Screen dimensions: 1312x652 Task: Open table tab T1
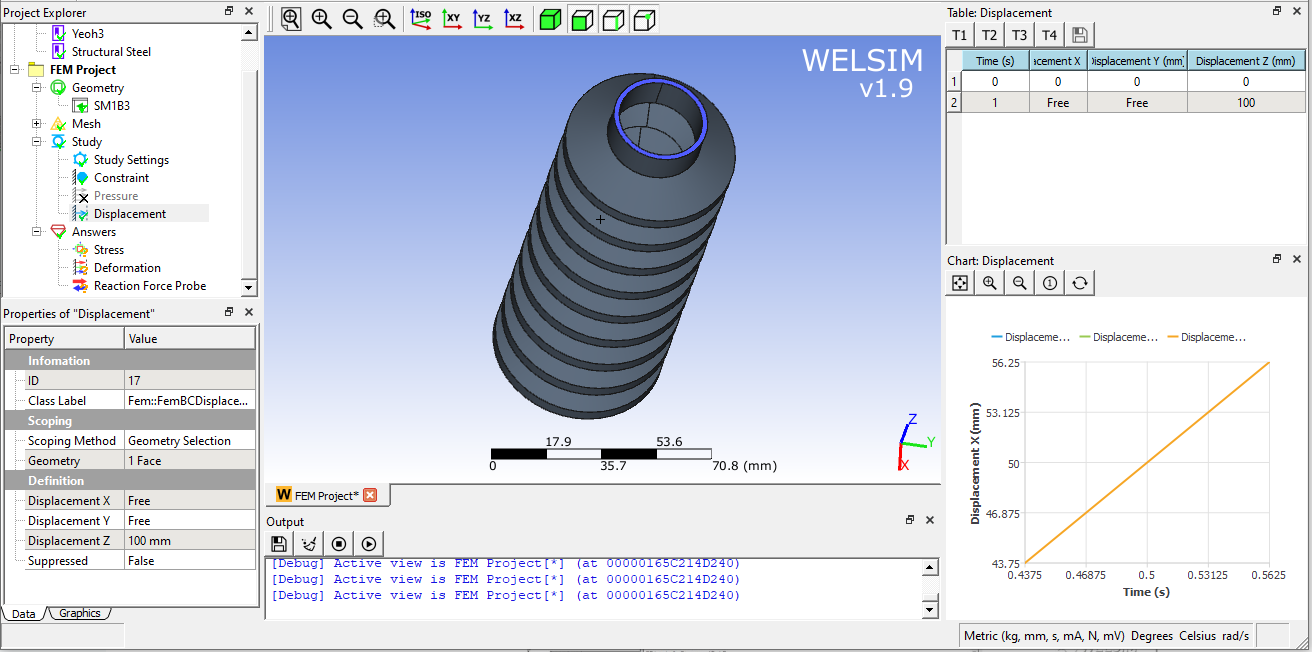point(960,35)
